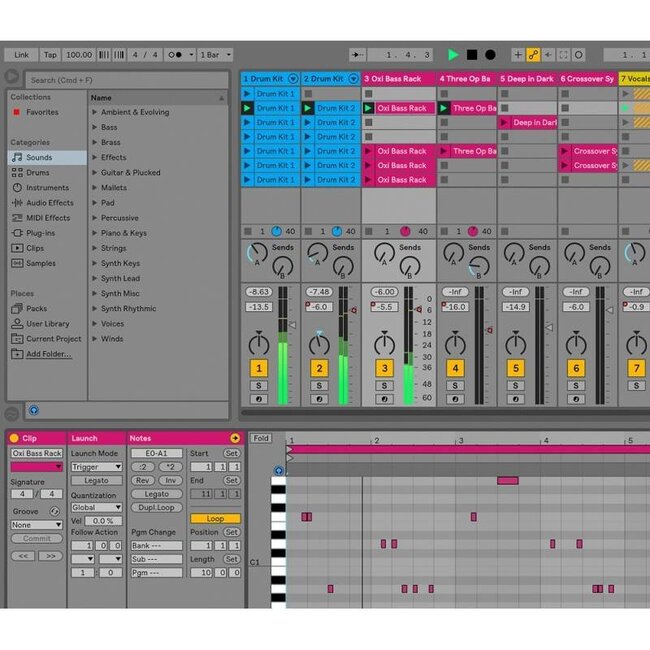650x650 pixels.
Task: Open the clip color dropdown
Action: point(36,467)
